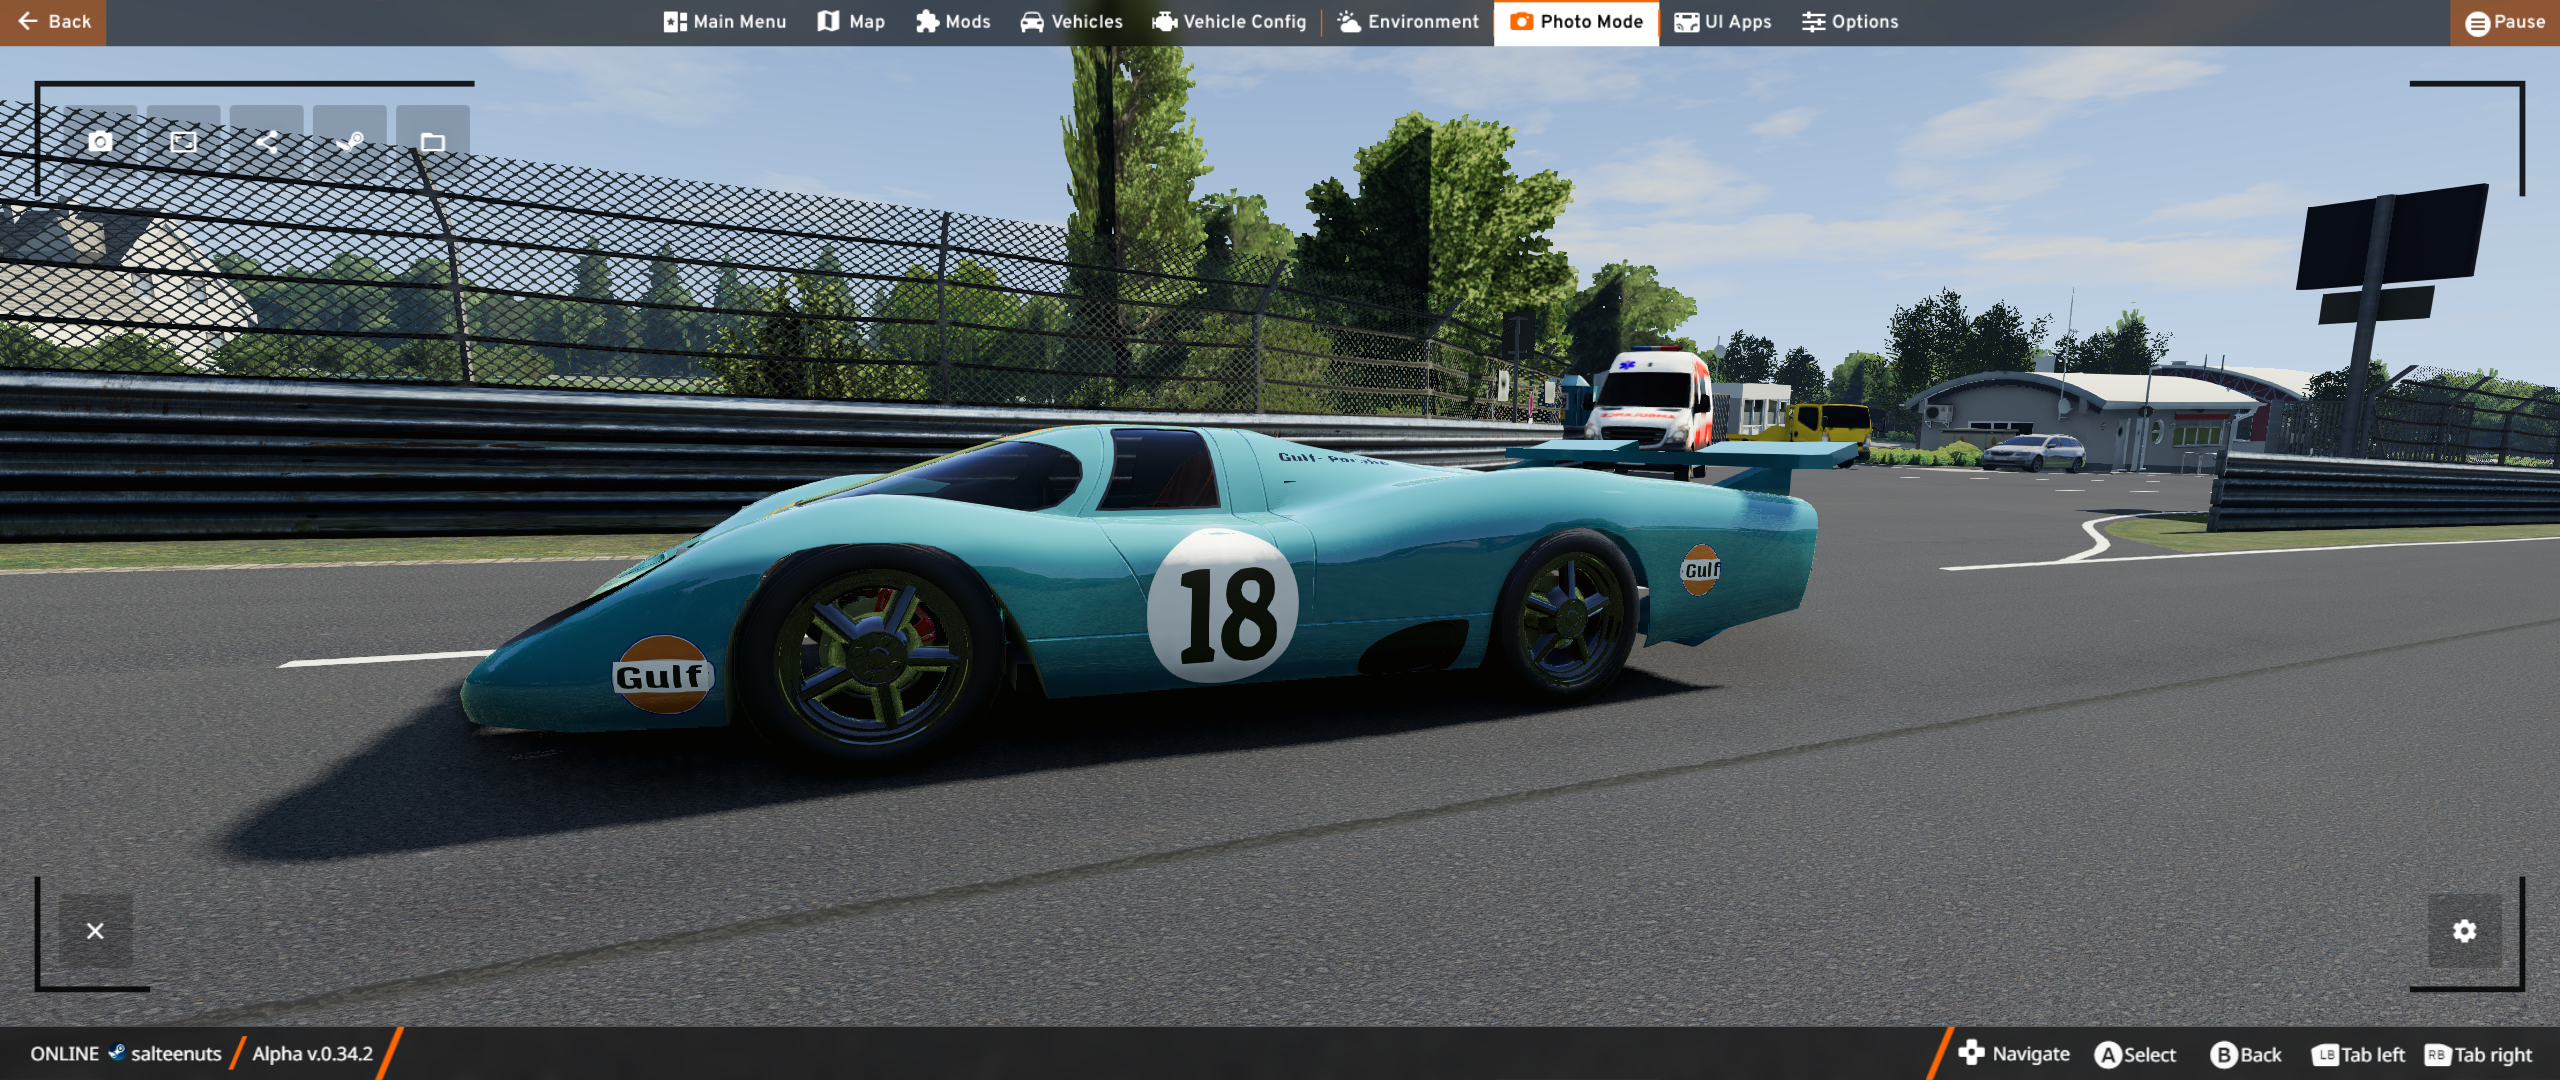Switch to the Map tab

click(851, 22)
